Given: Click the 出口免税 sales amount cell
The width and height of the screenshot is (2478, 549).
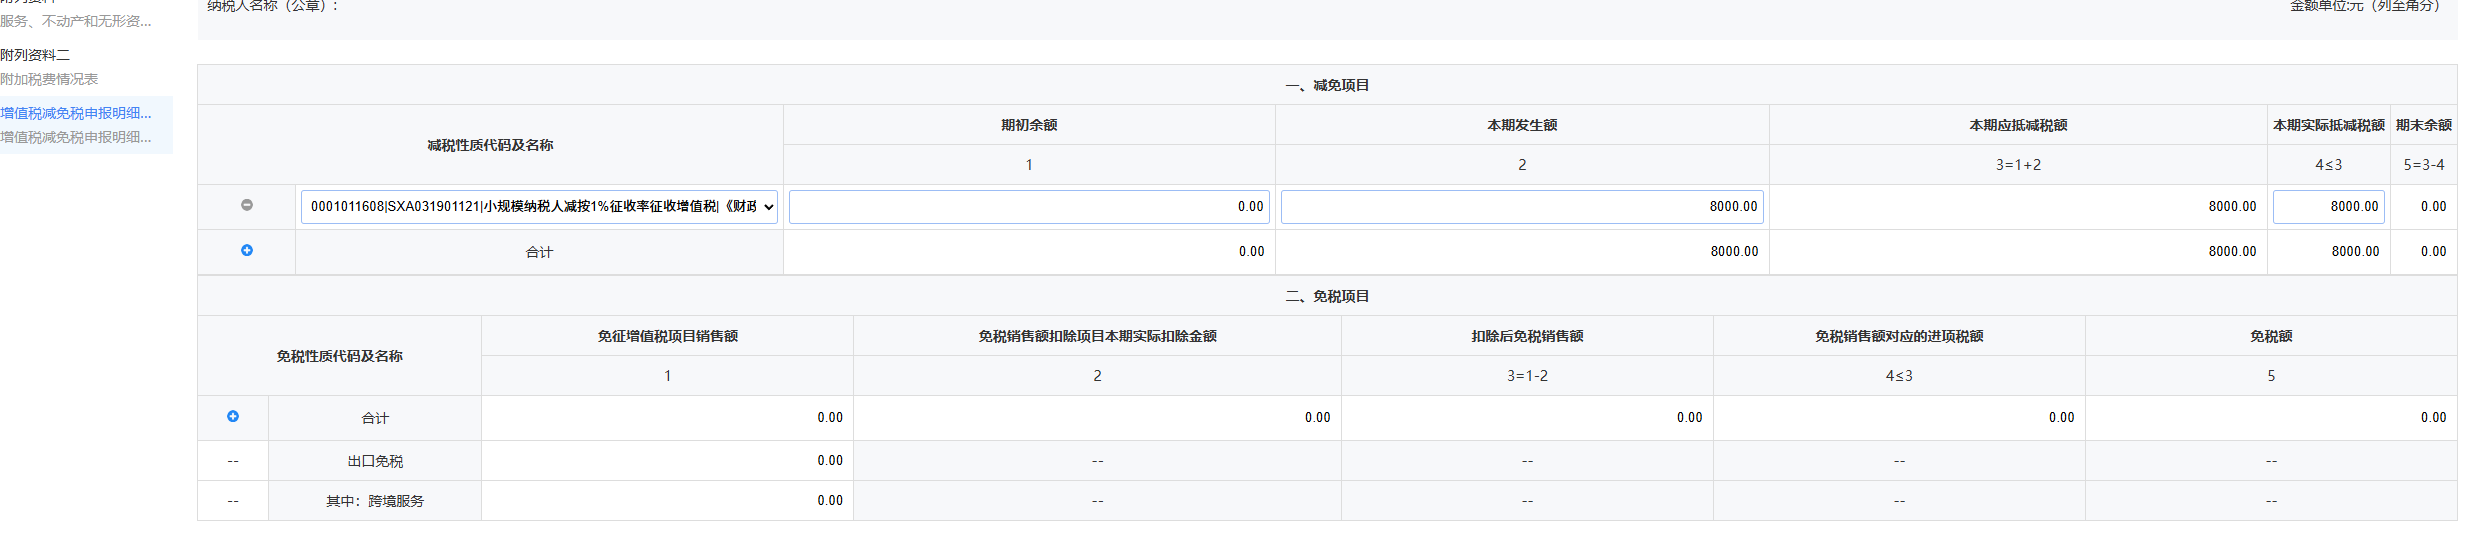Looking at the screenshot, I should pos(667,461).
